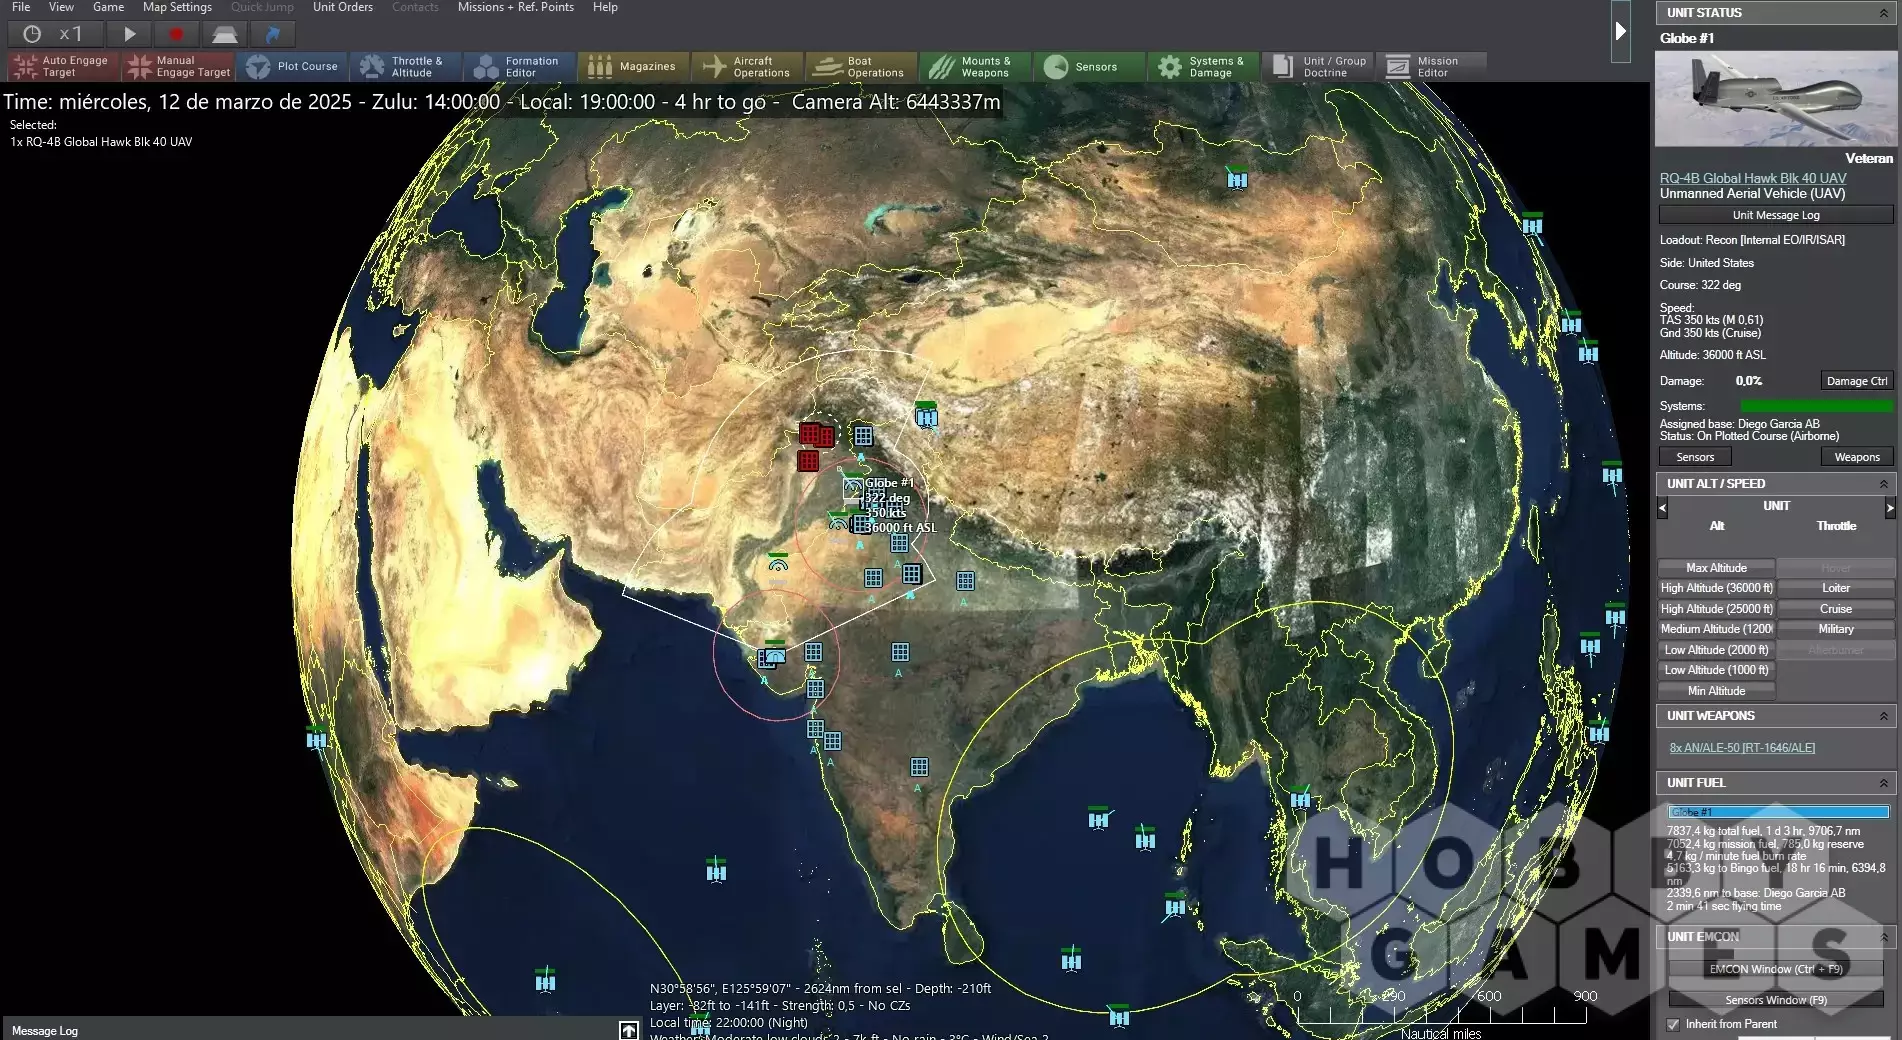Open the Sensors toolbar button

point(1088,67)
